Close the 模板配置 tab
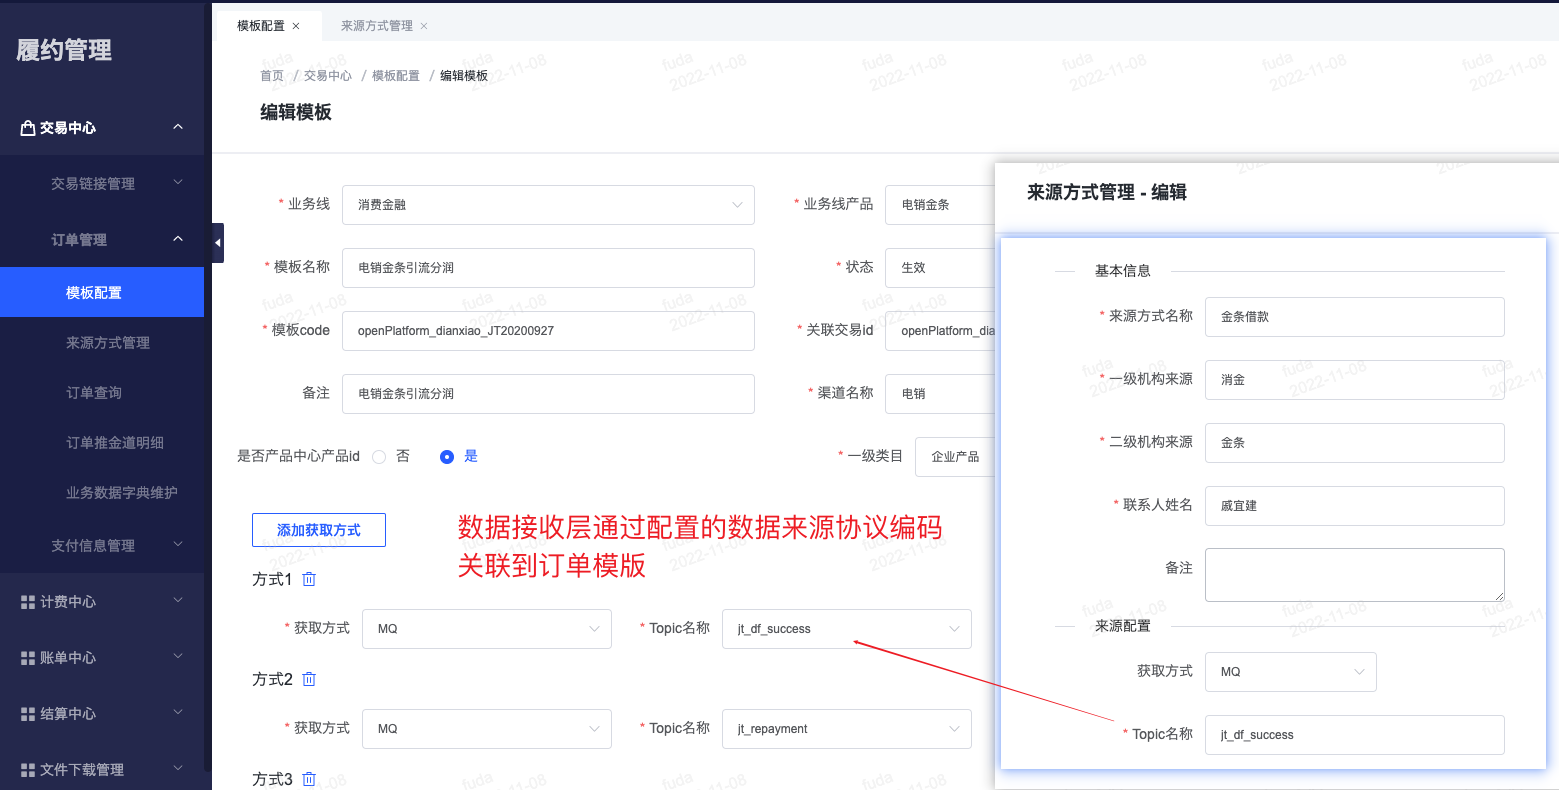The image size is (1559, 790). click(296, 26)
